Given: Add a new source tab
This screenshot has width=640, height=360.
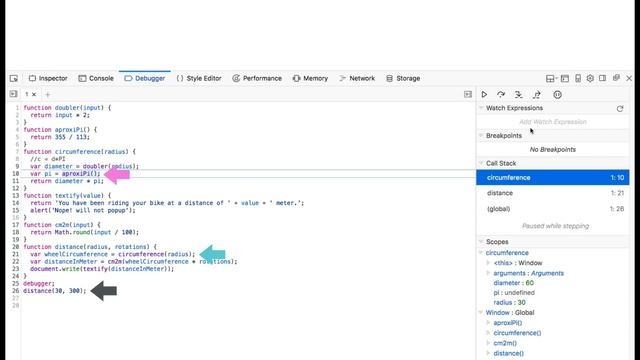Looking at the screenshot, I should click(x=48, y=95).
